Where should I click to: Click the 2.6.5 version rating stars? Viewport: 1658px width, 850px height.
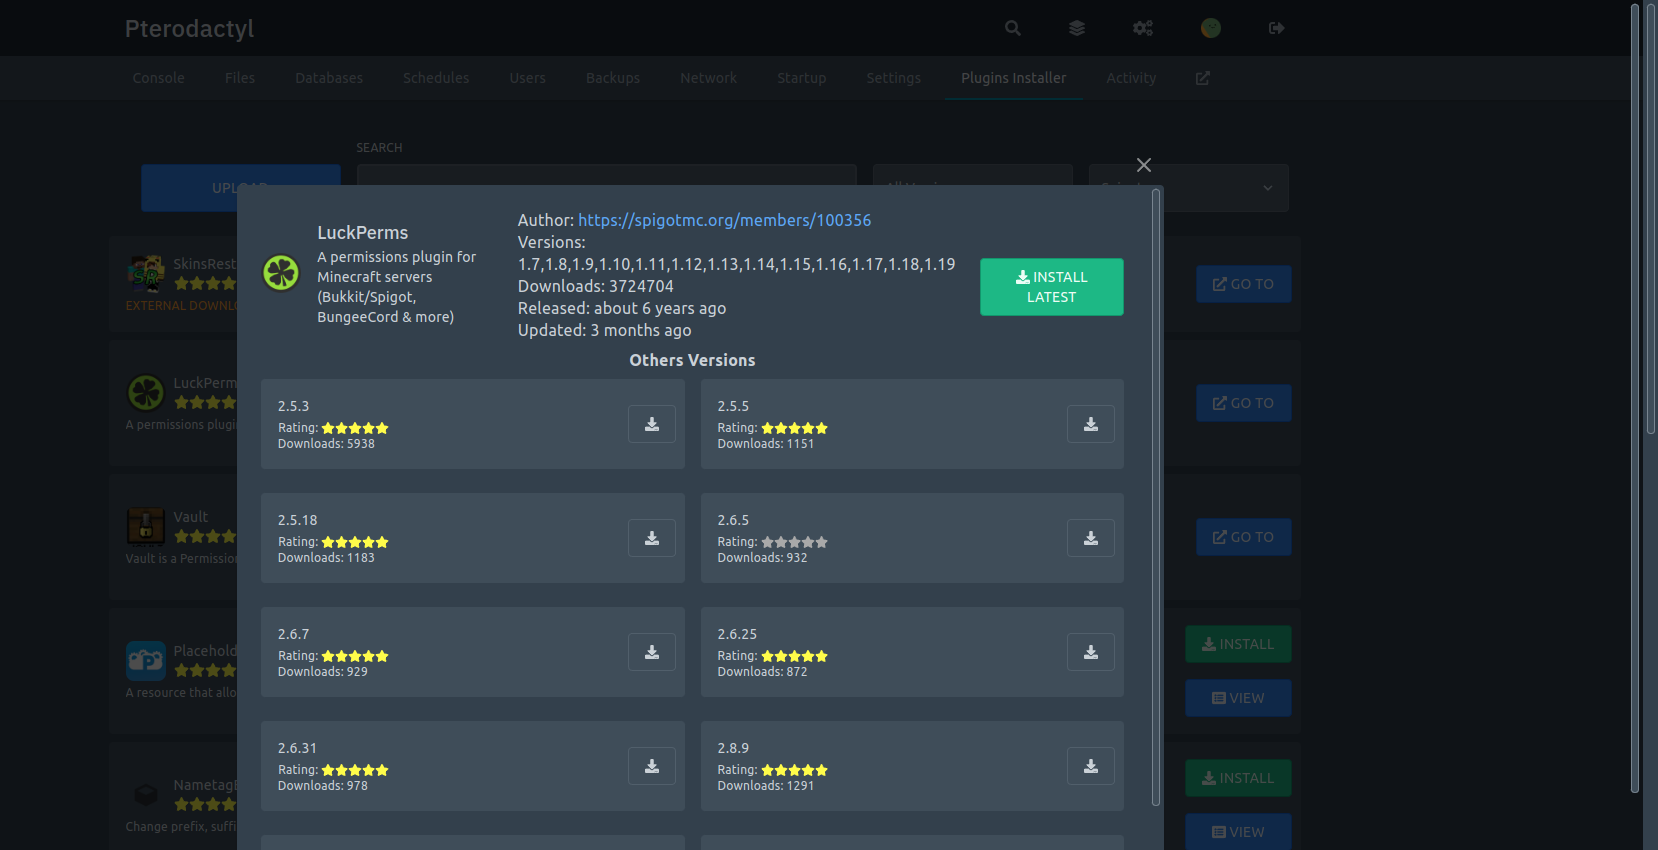(794, 542)
